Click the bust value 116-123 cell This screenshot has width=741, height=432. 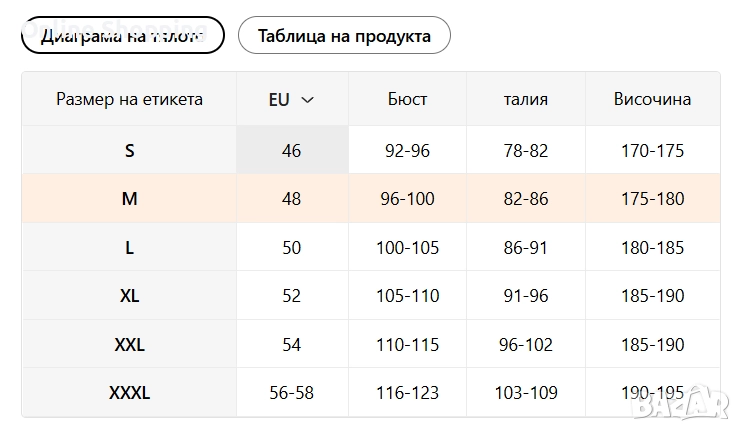(407, 393)
